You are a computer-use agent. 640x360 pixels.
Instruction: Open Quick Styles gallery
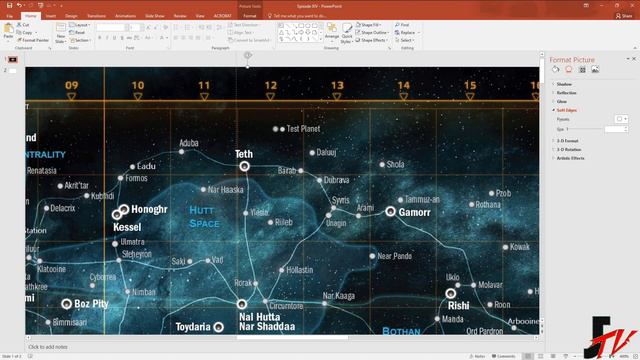coord(347,33)
